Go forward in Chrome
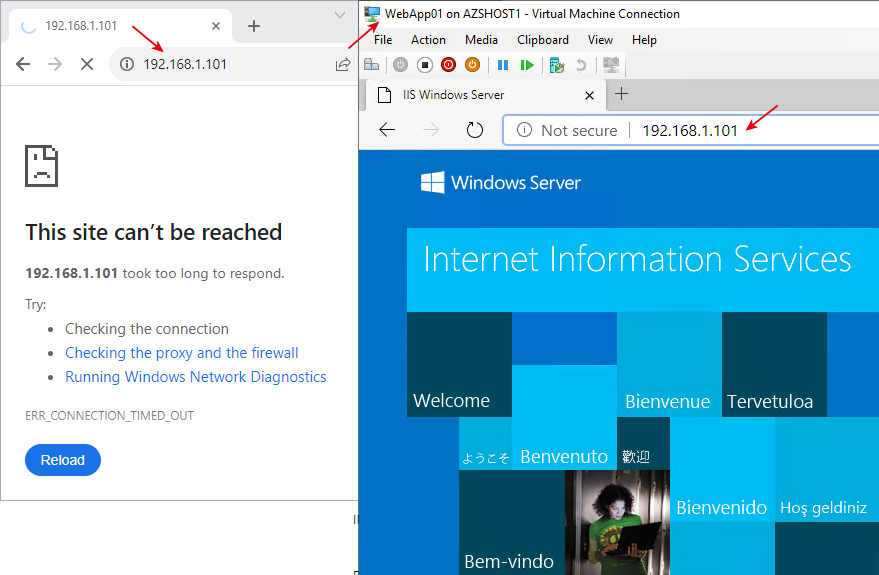This screenshot has height=575, width=879. (55, 64)
